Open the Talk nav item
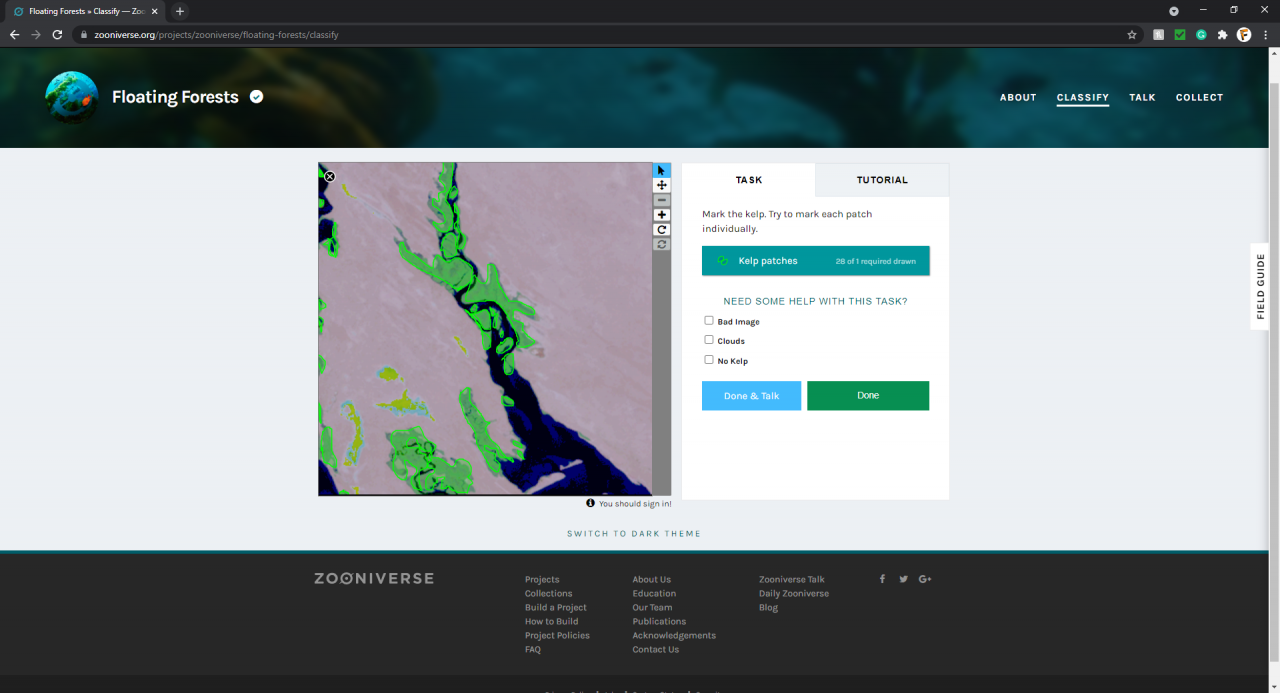 pos(1142,98)
